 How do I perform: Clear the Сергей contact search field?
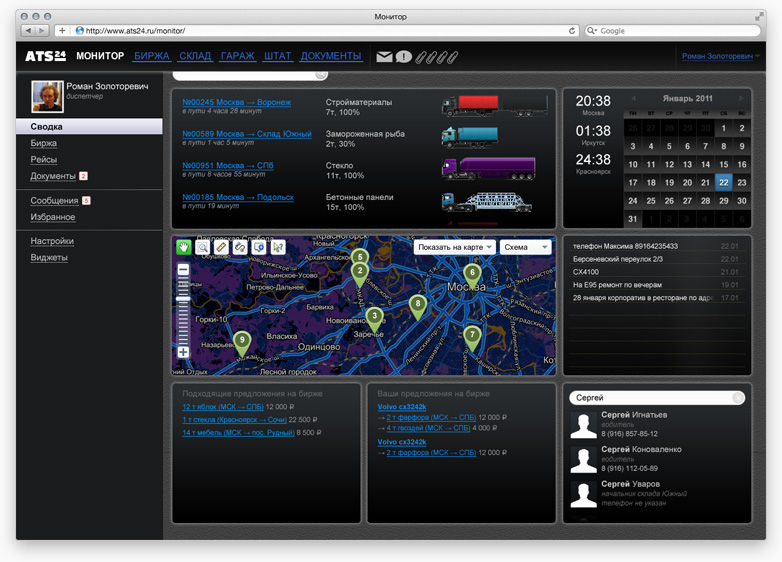point(738,397)
